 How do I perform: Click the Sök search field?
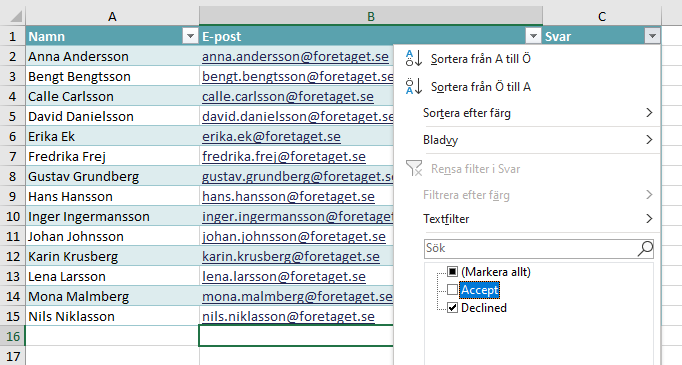(x=531, y=248)
